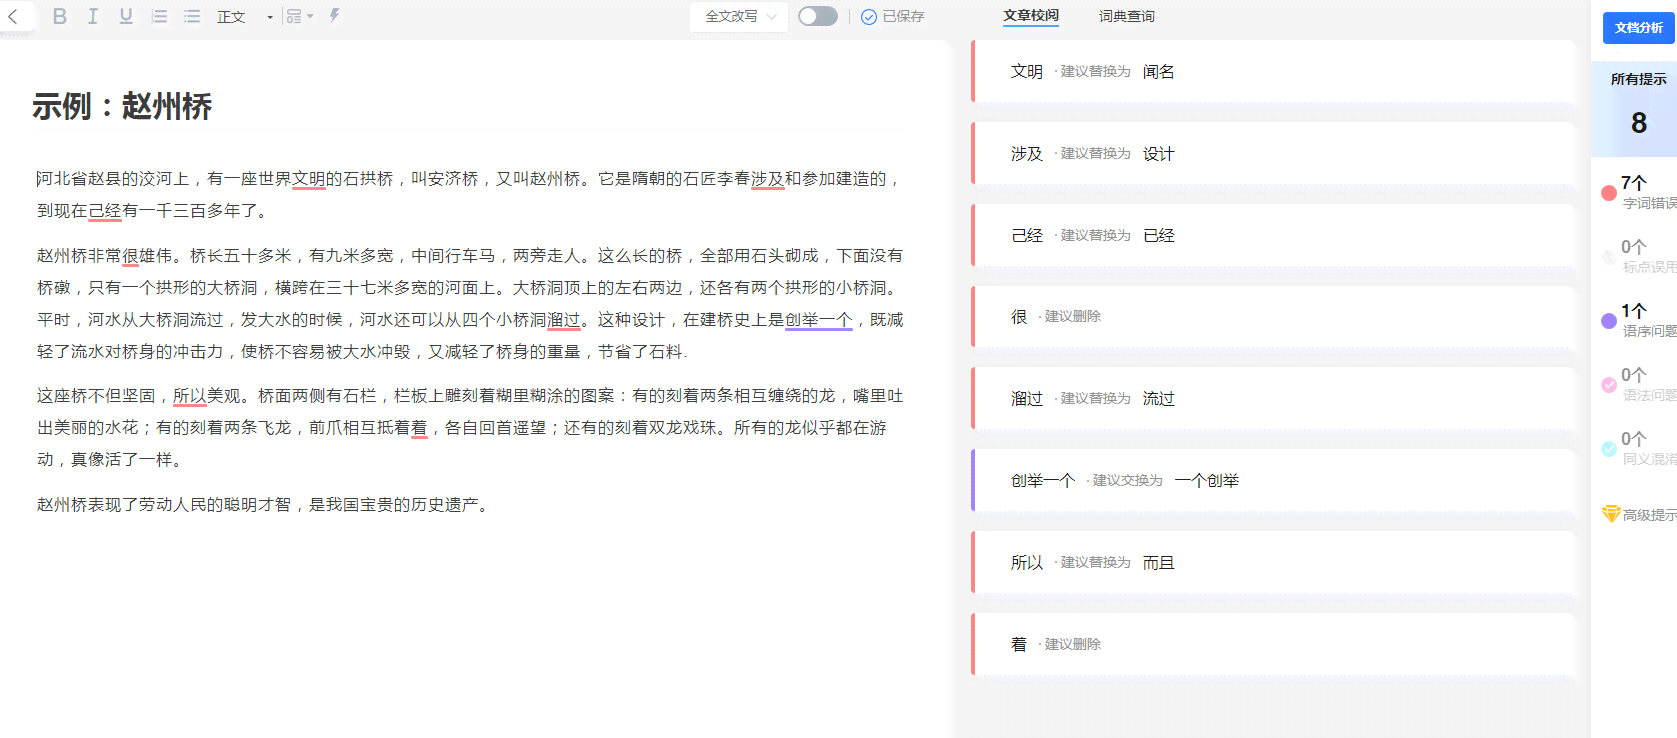Viewport: 1677px width, 738px height.
Task: Toggle the full-text rewrite switch
Action: [818, 16]
